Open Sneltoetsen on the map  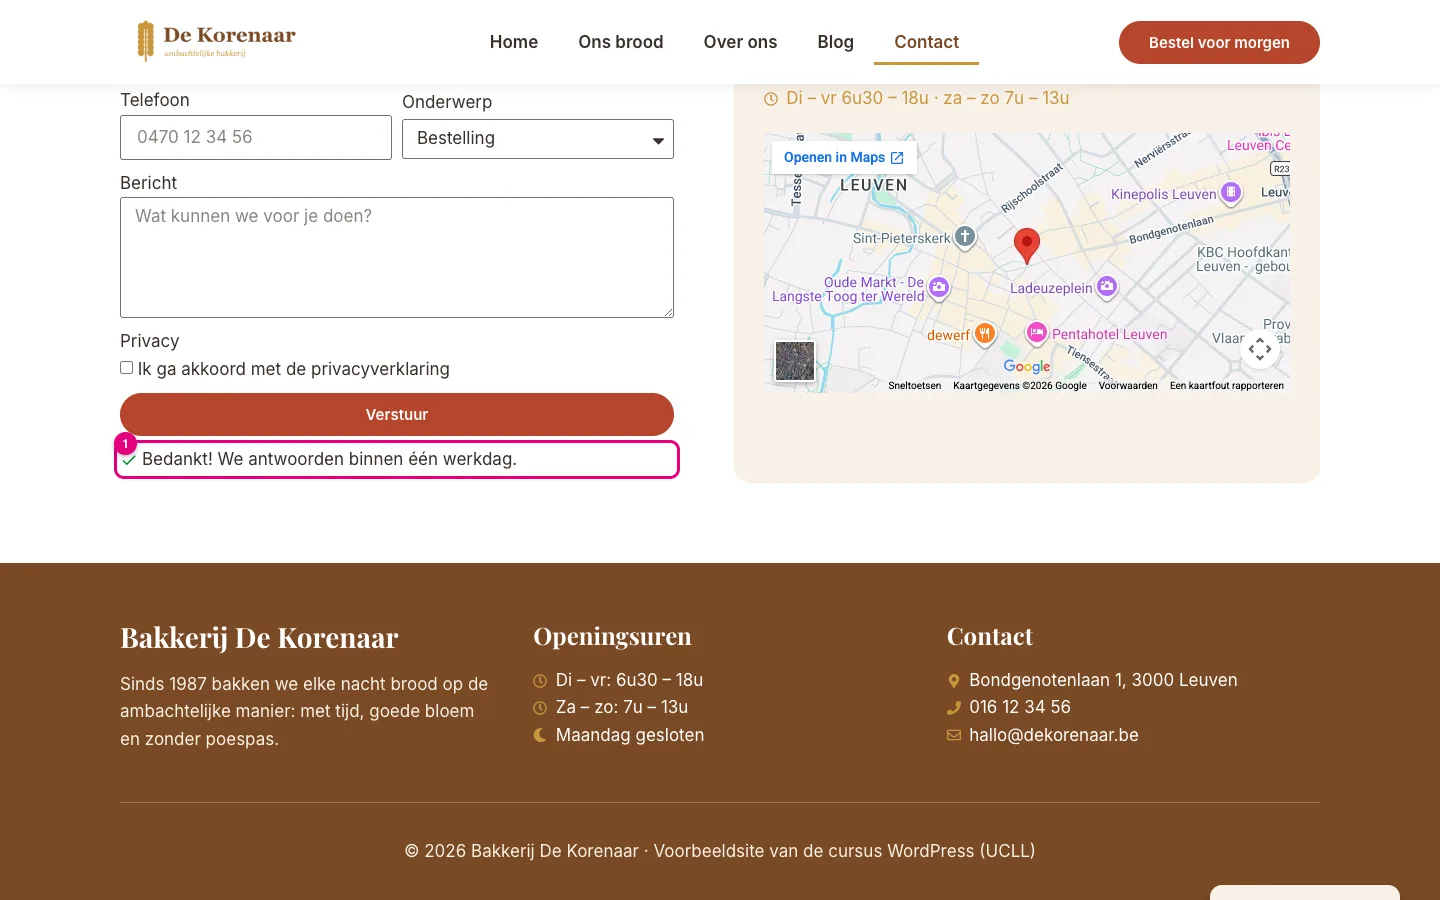click(915, 386)
